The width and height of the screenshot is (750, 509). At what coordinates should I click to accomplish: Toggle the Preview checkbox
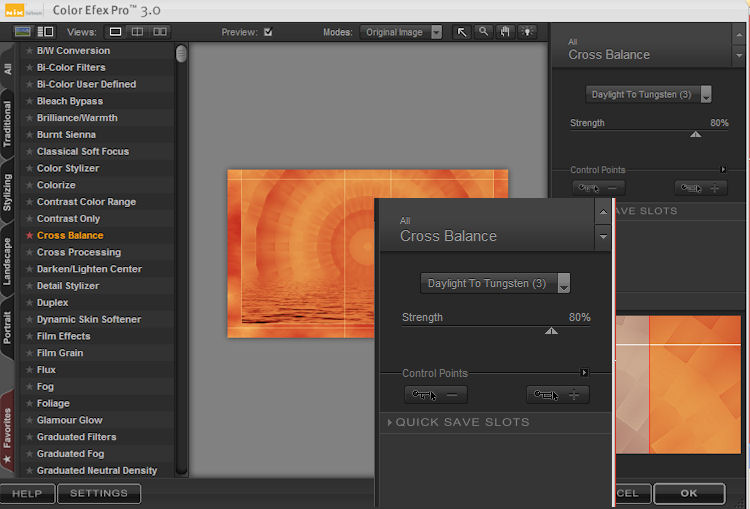pos(268,32)
